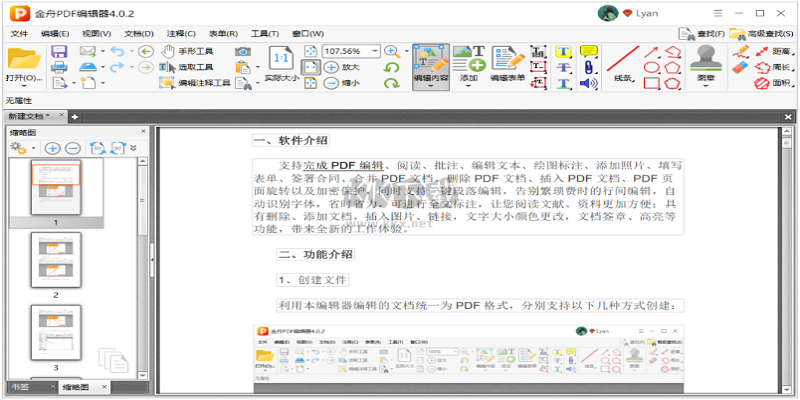Viewport: 800px width, 400px height.
Task: Select the red Rectangle shape tool
Action: 651,83
